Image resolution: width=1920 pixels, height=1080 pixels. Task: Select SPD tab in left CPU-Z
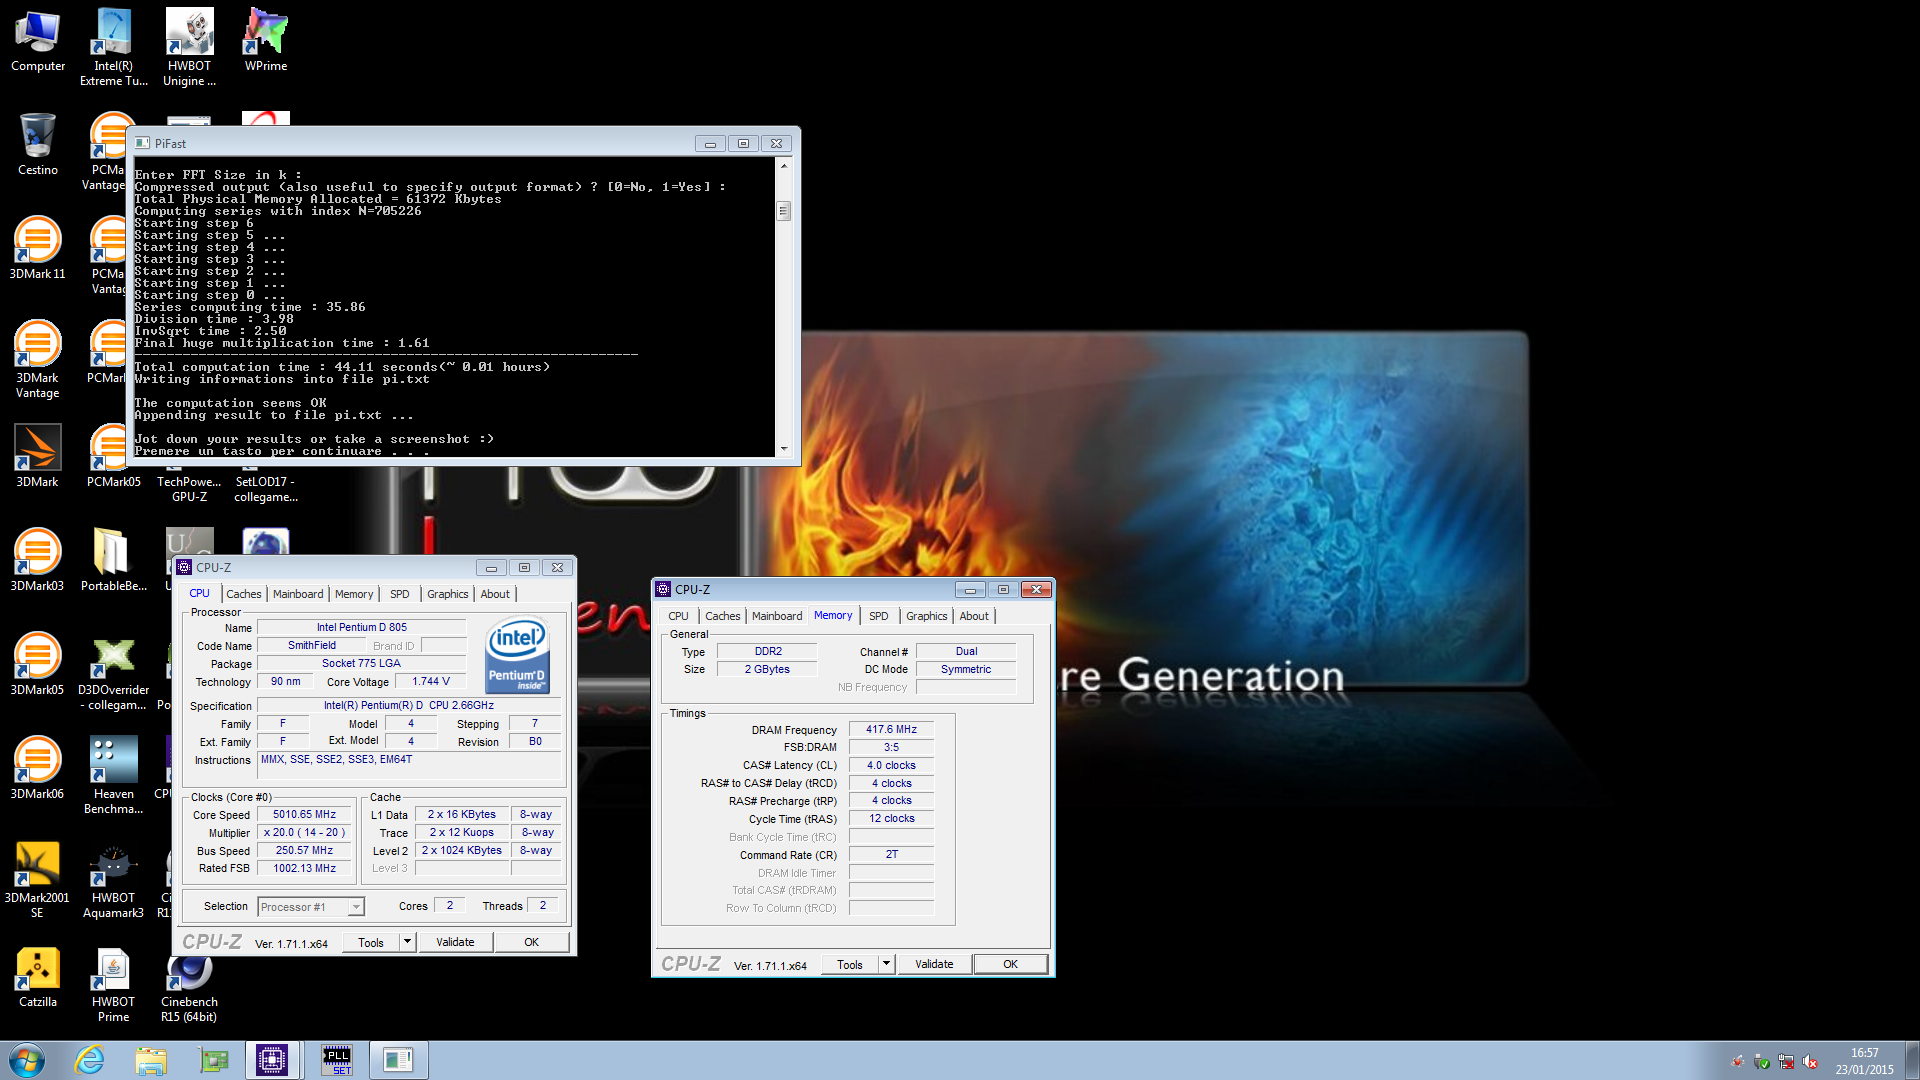399,594
